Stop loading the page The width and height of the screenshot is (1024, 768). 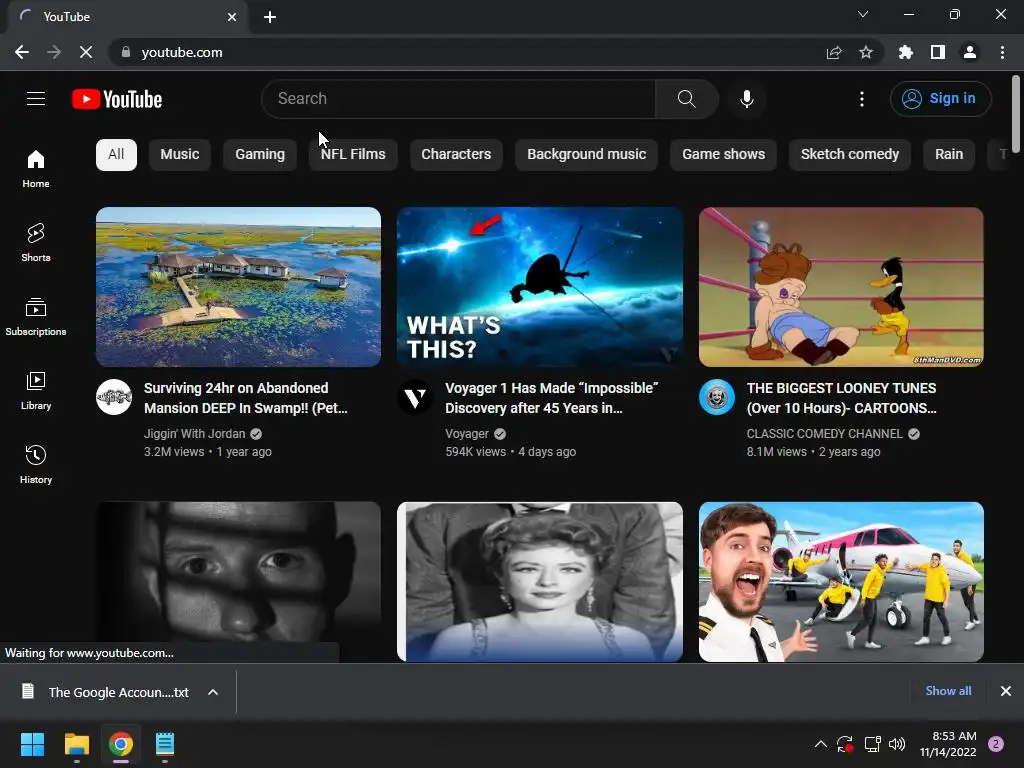pyautogui.click(x=86, y=52)
